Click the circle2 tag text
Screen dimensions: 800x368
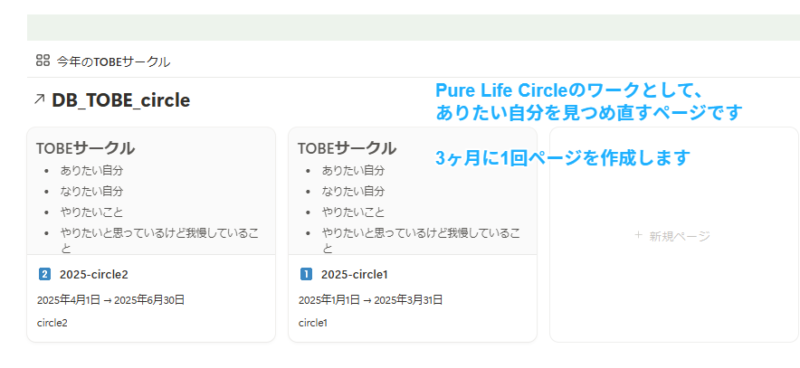(x=52, y=323)
